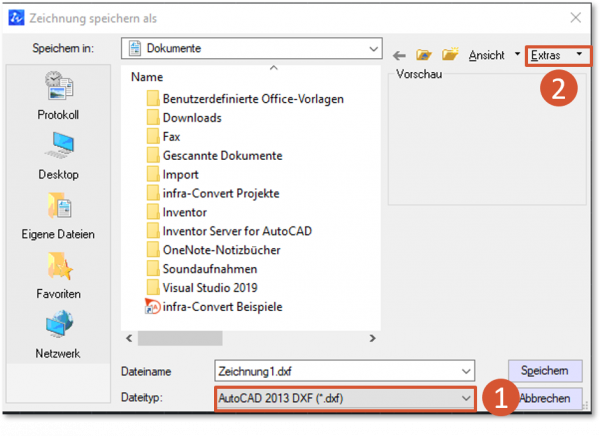The height and width of the screenshot is (436, 600).
Task: Open the Dateityp AutoCAD 2013 DXF dropdown
Action: pos(345,398)
